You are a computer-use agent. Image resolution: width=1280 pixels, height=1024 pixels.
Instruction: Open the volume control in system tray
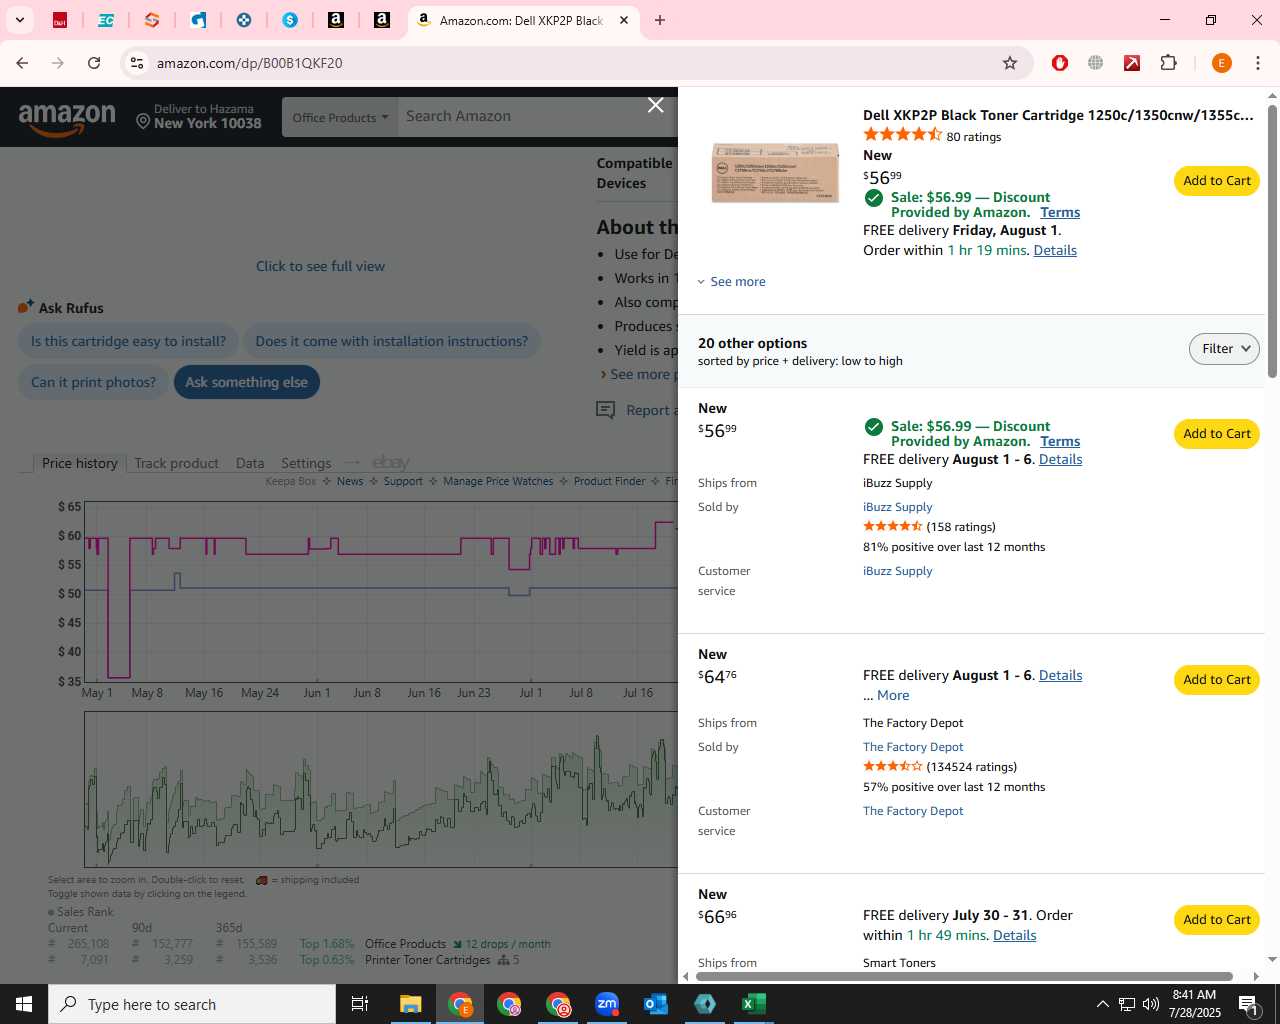(x=1151, y=1004)
